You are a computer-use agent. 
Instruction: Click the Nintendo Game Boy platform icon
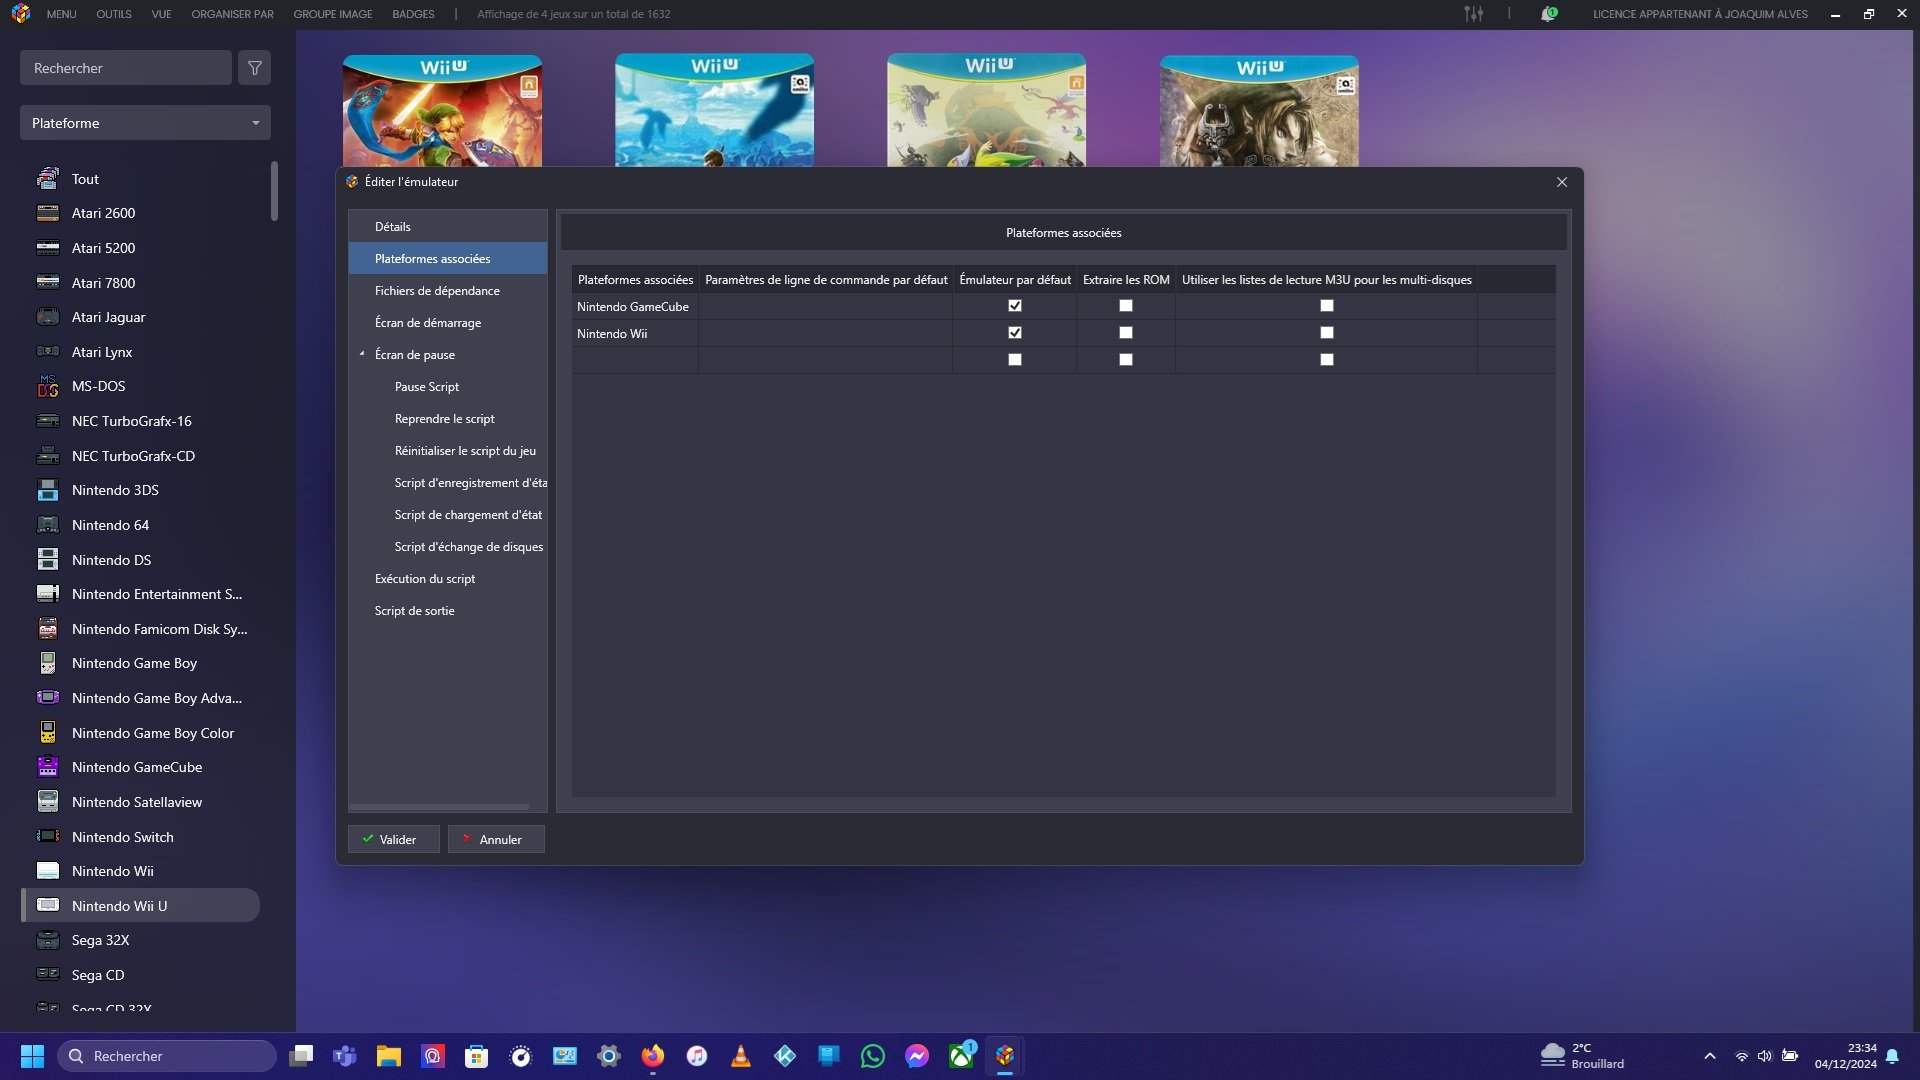click(x=48, y=663)
